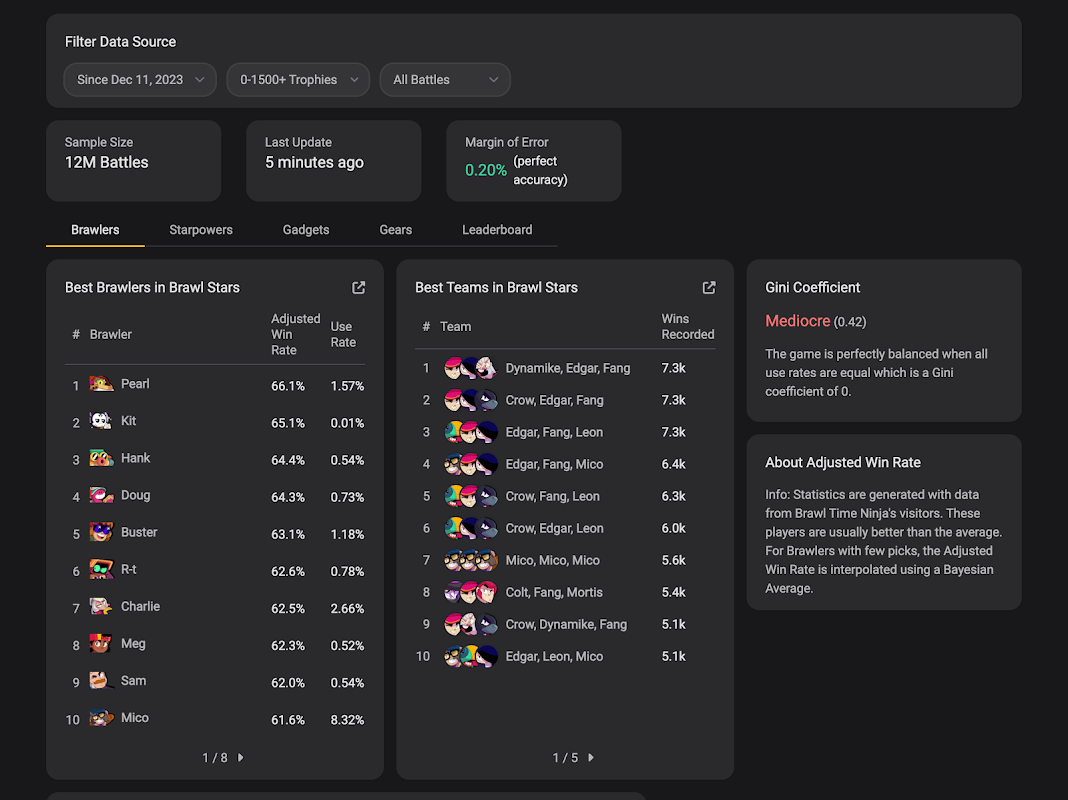Screen dimensions: 1068x800
Task: Click team icons for Colt, Fang, Mortis
Action: click(x=471, y=592)
